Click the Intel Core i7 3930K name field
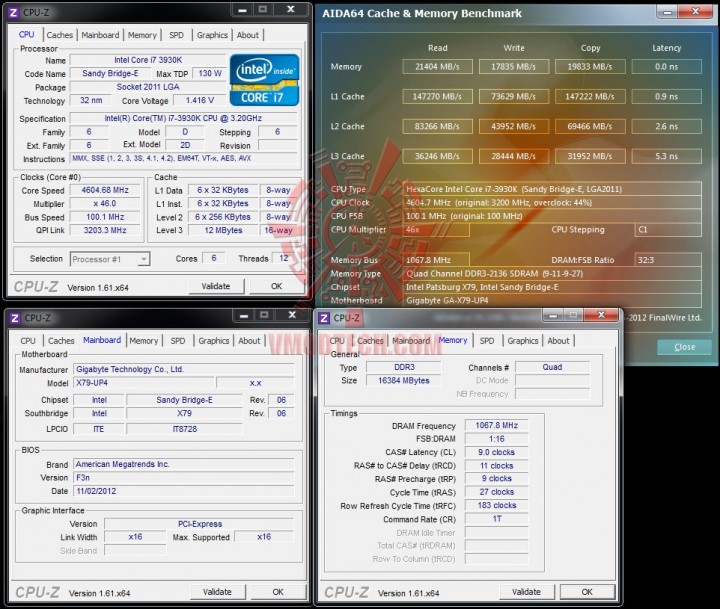The height and width of the screenshot is (609, 720). pos(148,60)
